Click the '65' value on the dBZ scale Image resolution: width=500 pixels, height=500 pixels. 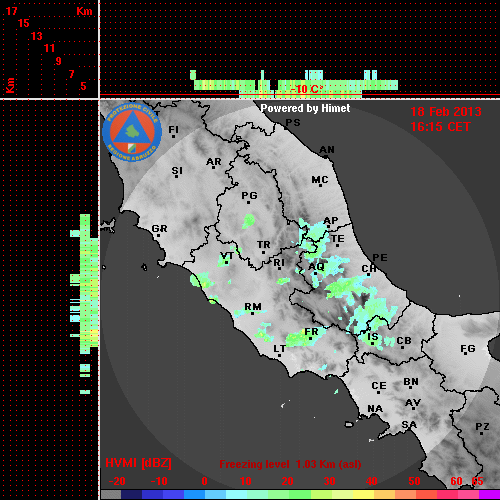coord(477,481)
